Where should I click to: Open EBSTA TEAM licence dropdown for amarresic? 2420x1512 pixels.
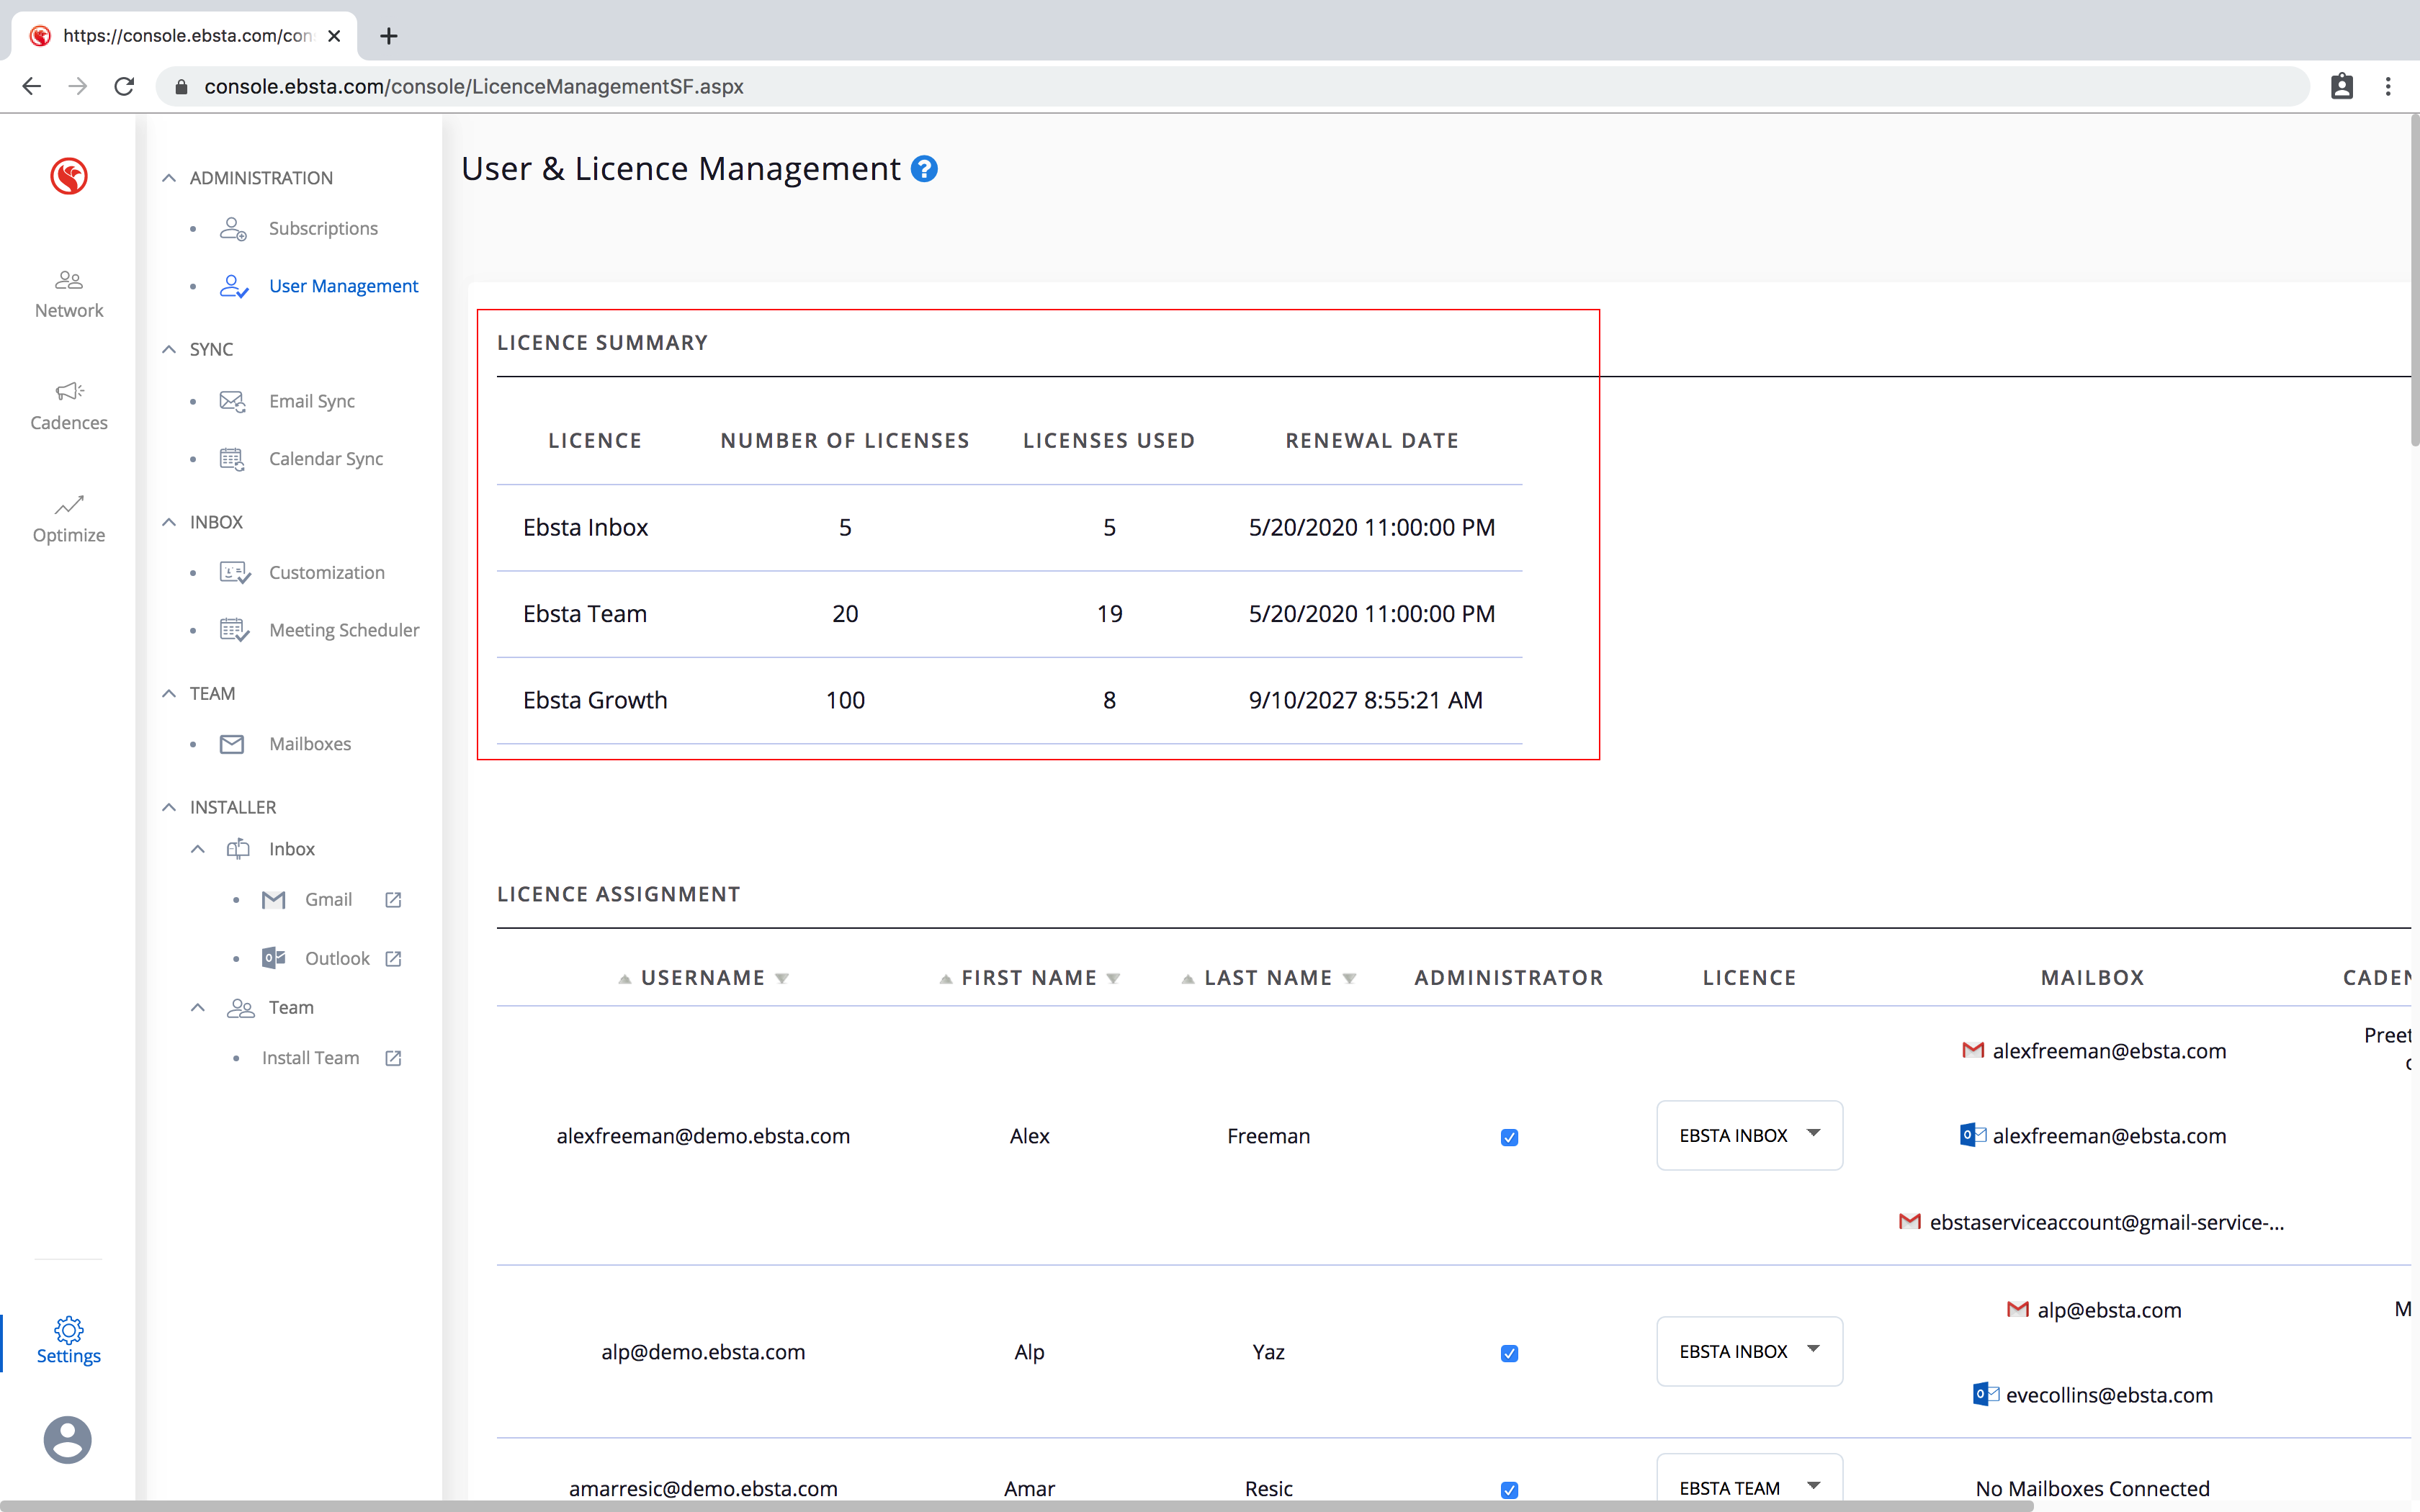point(1749,1487)
